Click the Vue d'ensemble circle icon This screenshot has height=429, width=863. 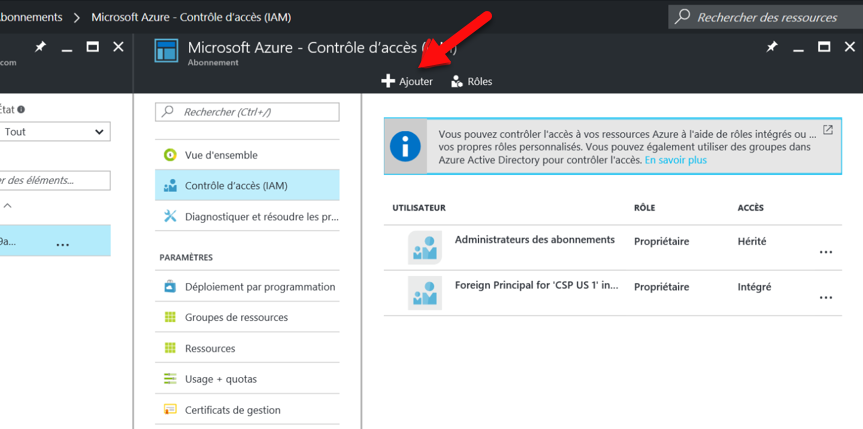point(170,155)
